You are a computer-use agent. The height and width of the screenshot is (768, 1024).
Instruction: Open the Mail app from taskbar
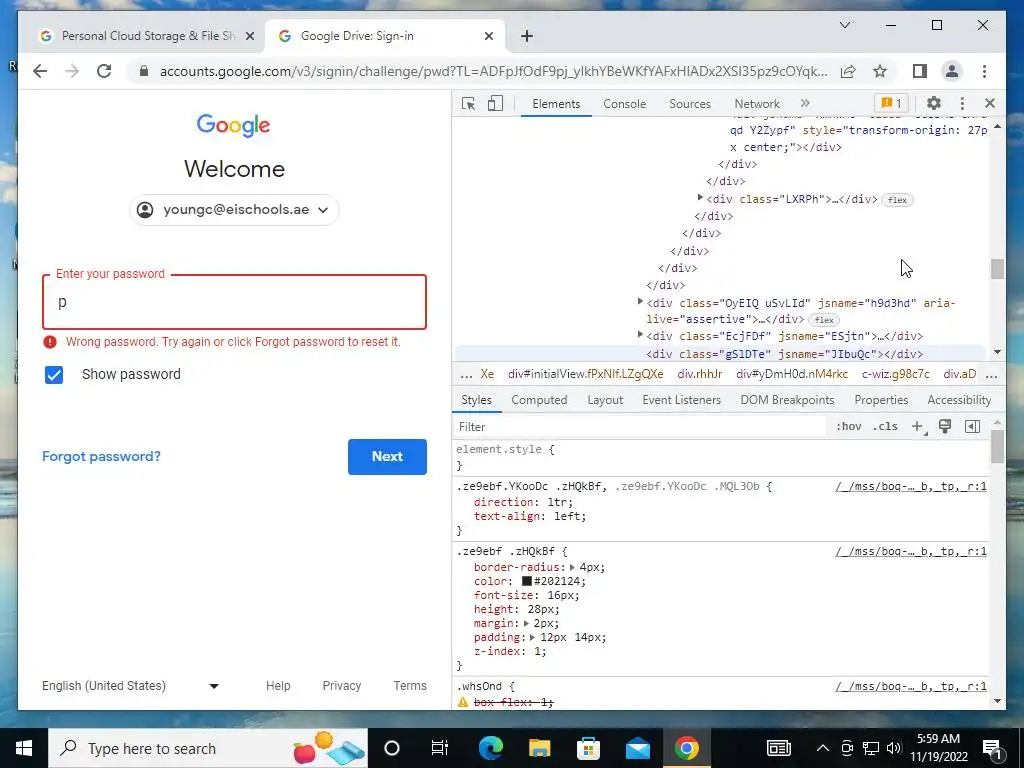pos(637,748)
